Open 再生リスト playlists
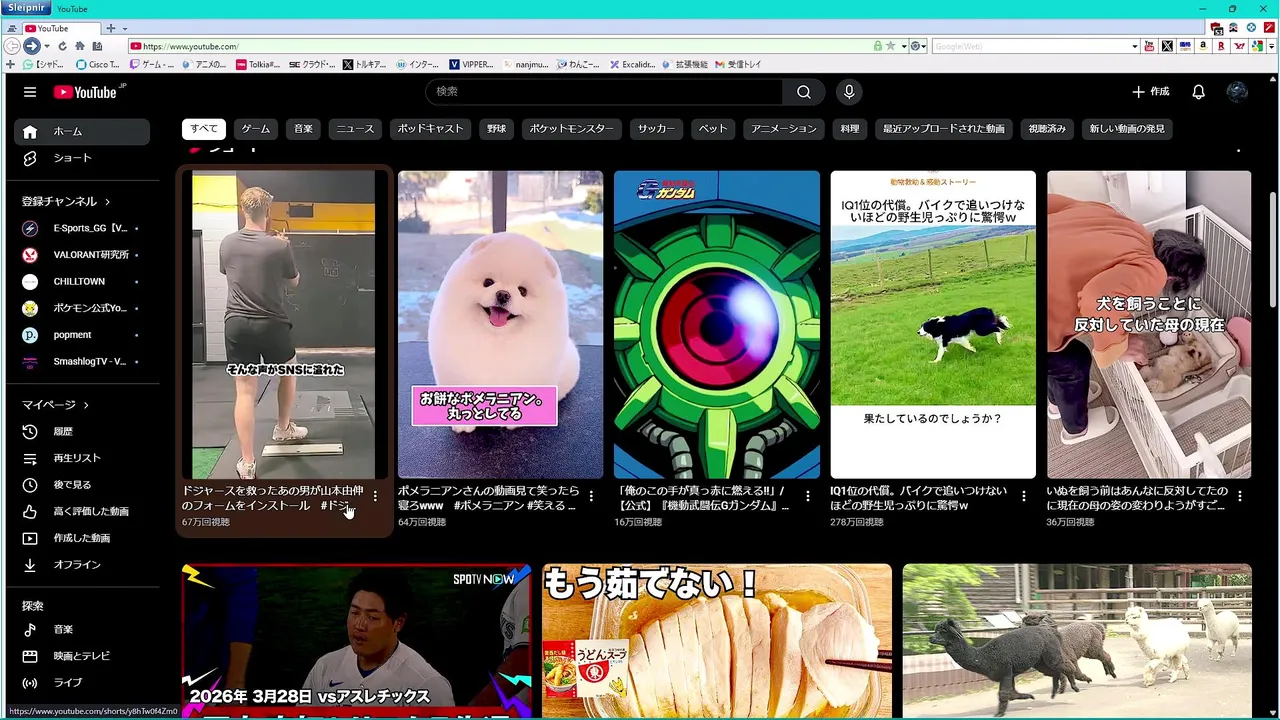Viewport: 1280px width, 720px height. click(82, 458)
